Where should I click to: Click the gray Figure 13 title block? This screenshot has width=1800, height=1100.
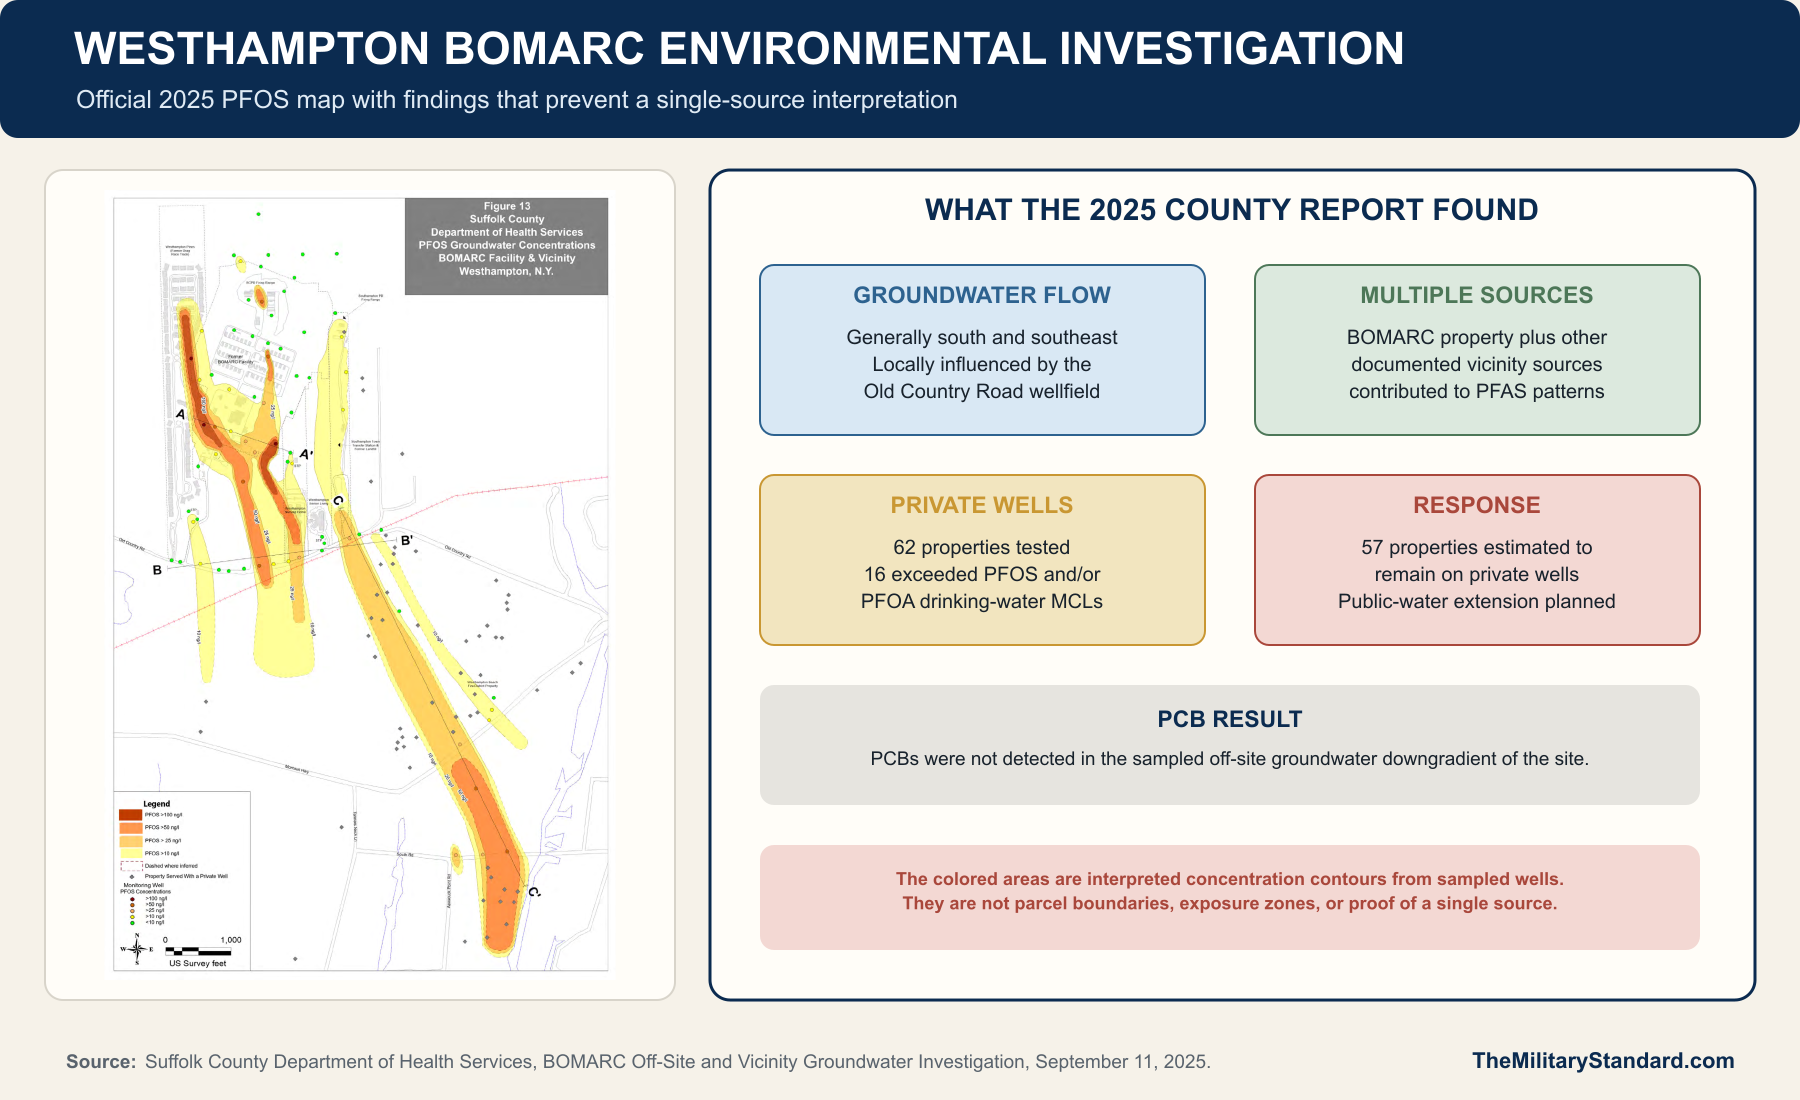pos(506,246)
